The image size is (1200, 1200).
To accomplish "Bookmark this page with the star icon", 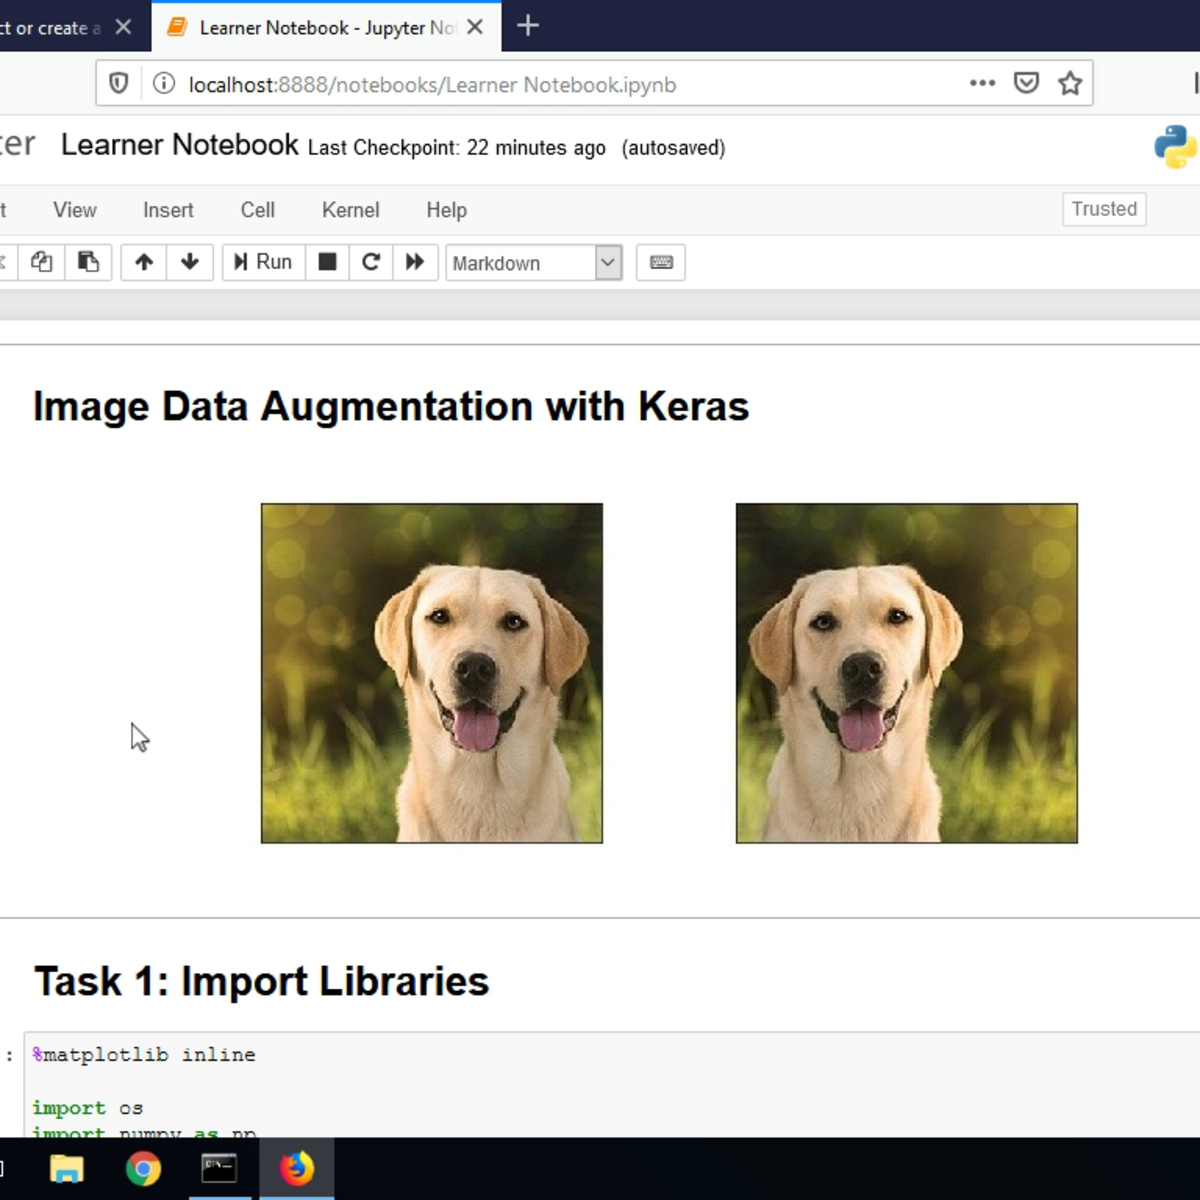I will point(1070,83).
